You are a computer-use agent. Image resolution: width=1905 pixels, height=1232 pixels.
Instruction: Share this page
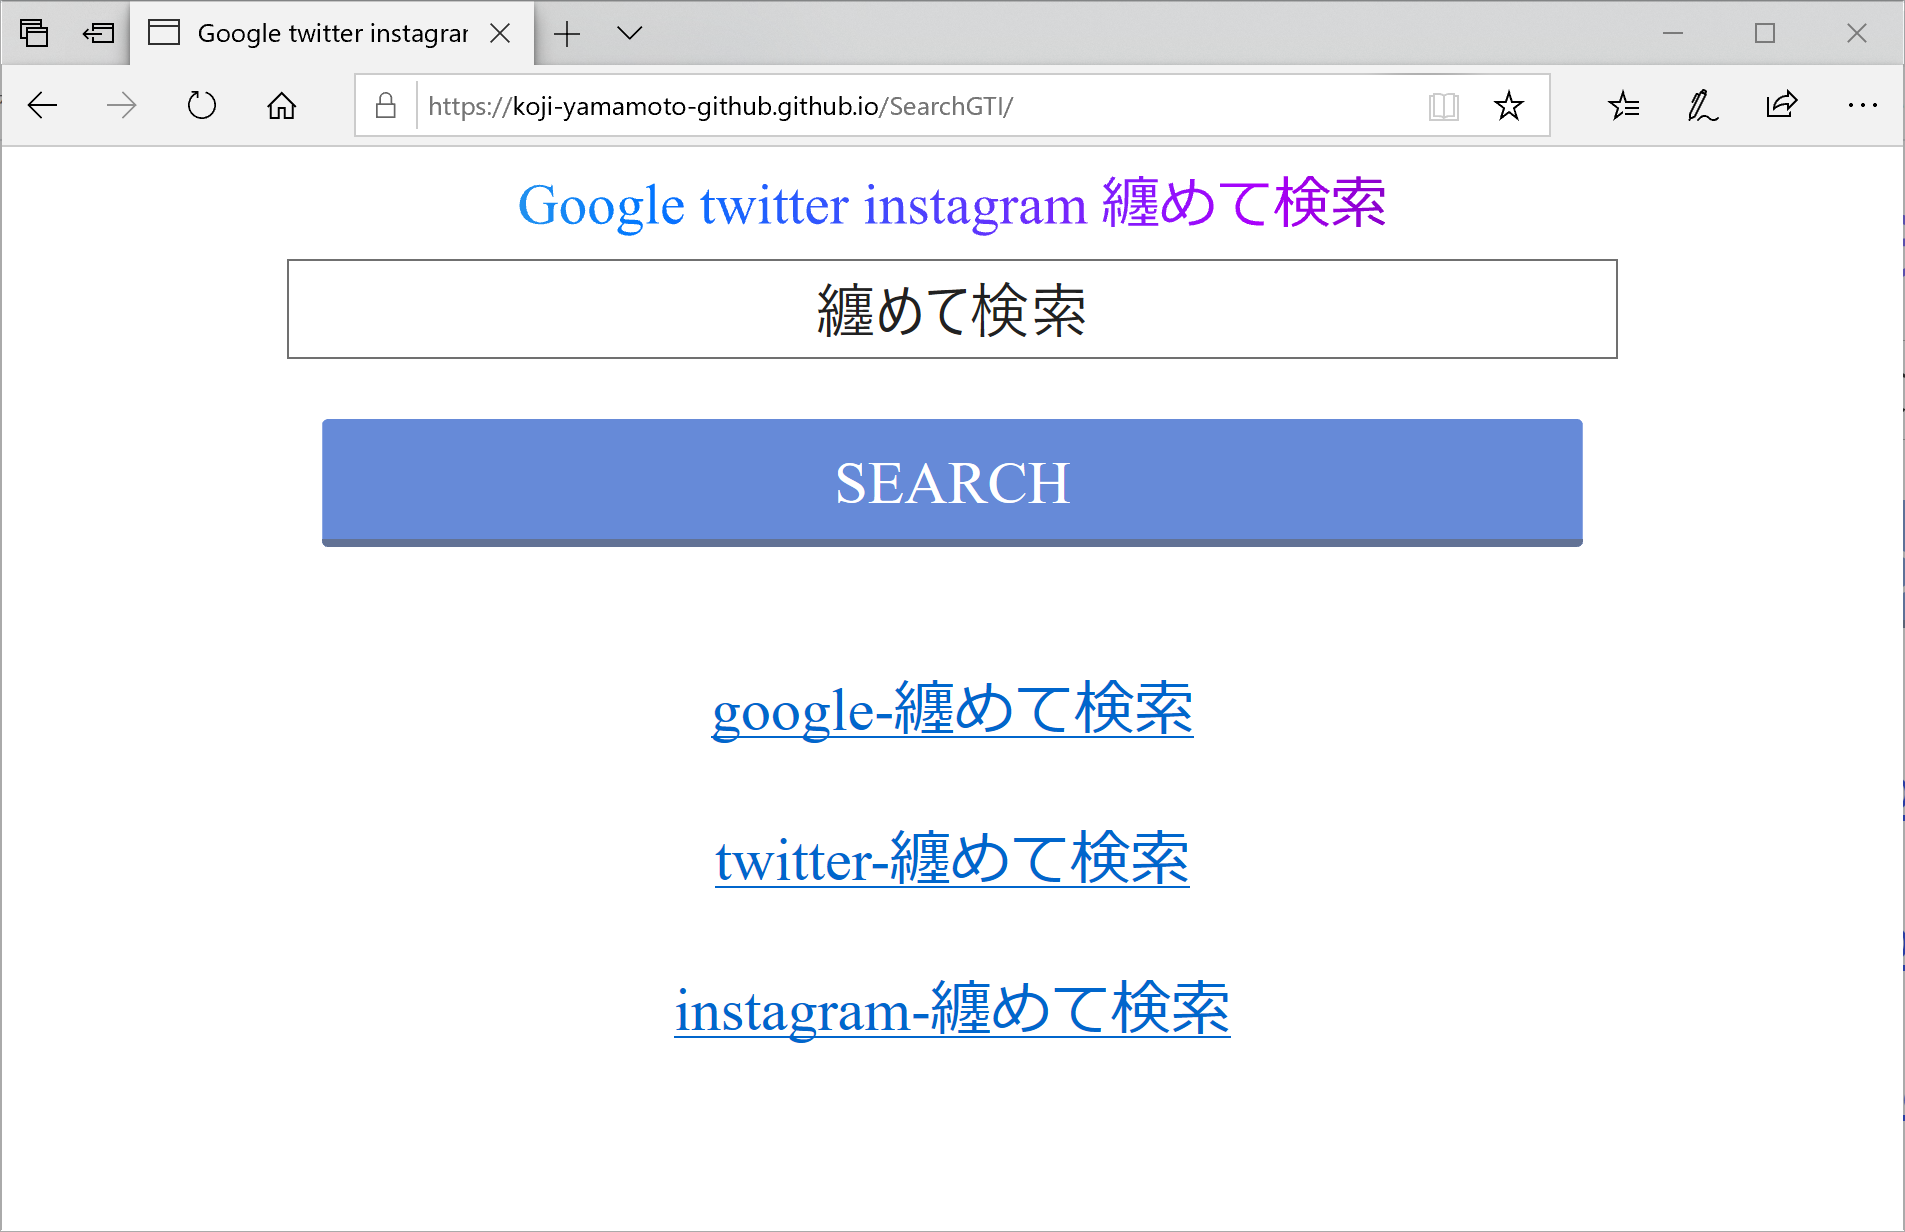1782,105
